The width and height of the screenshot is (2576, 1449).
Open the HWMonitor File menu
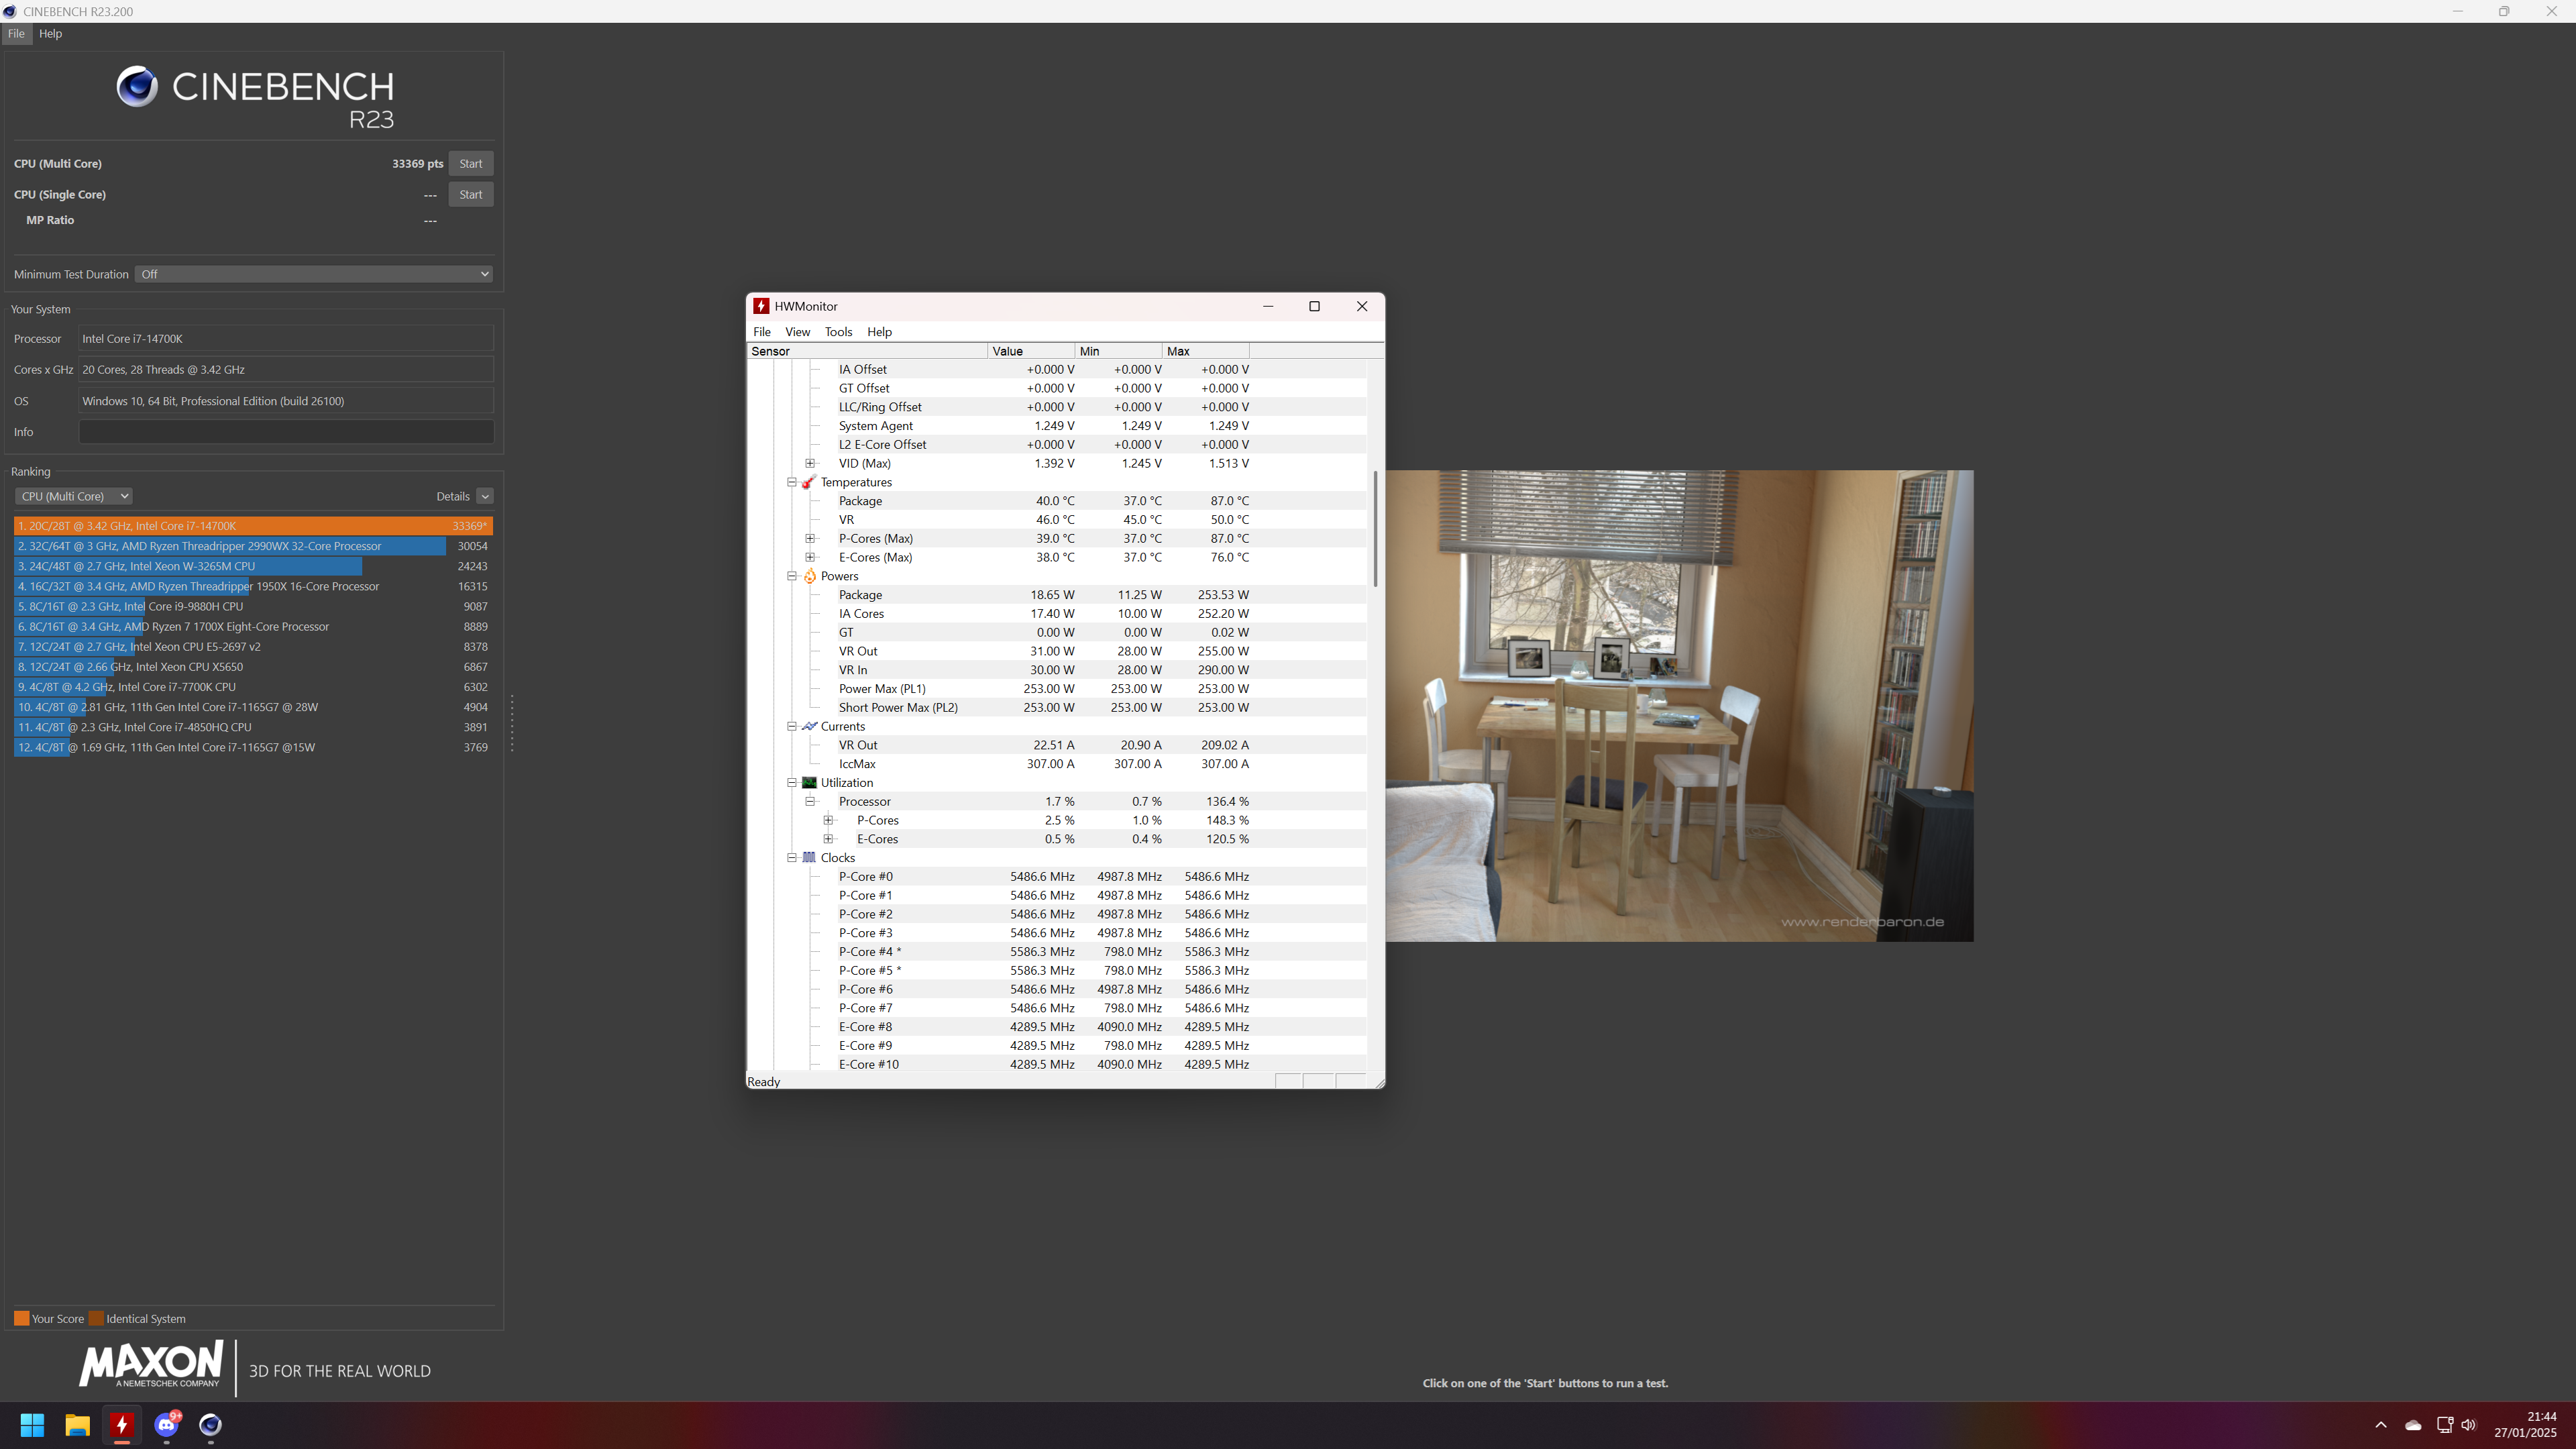click(x=762, y=332)
